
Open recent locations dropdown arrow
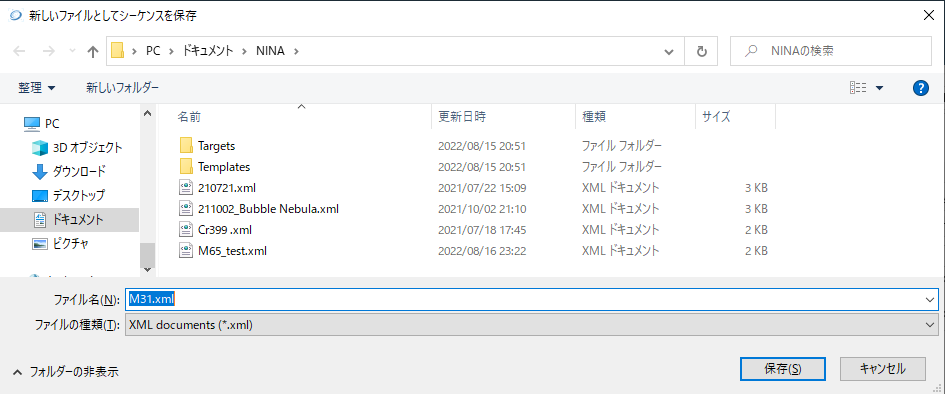[x=73, y=52]
